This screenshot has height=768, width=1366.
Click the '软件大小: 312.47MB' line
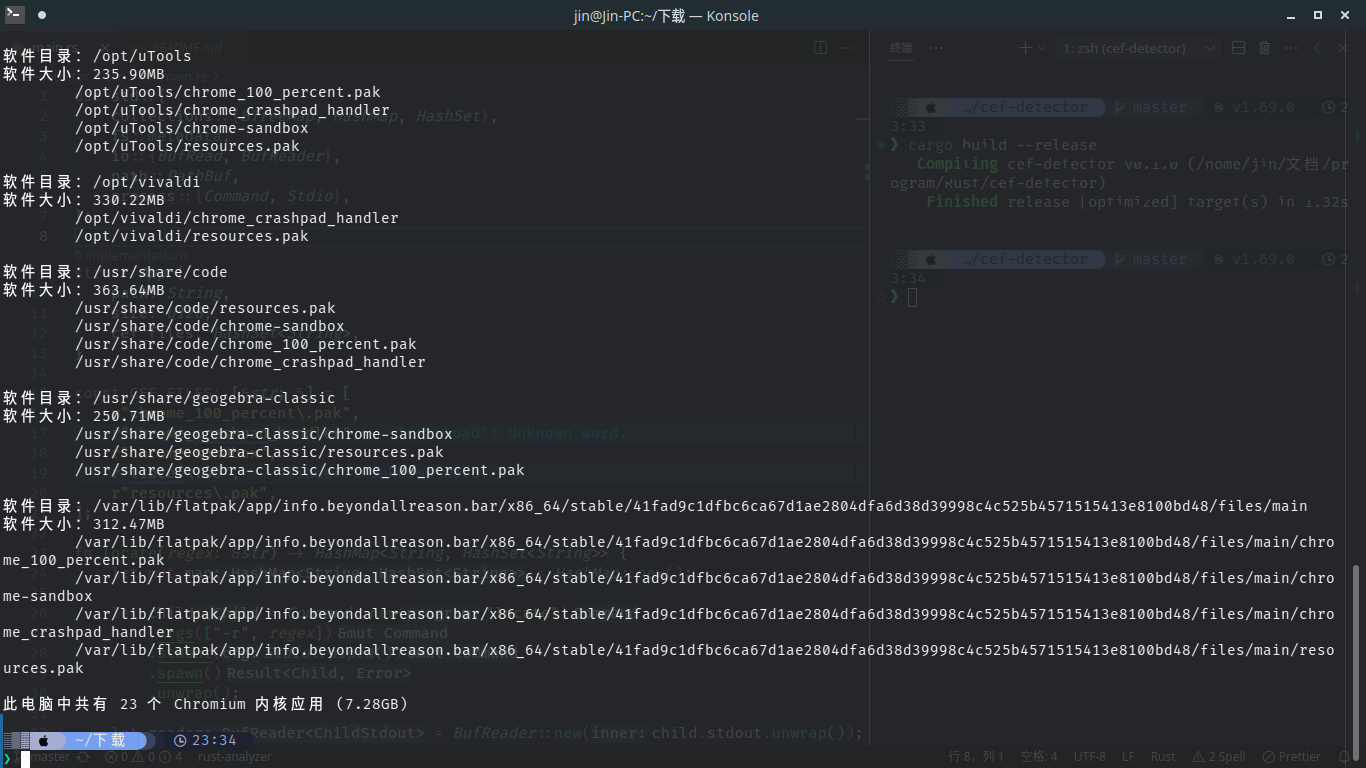pos(84,524)
